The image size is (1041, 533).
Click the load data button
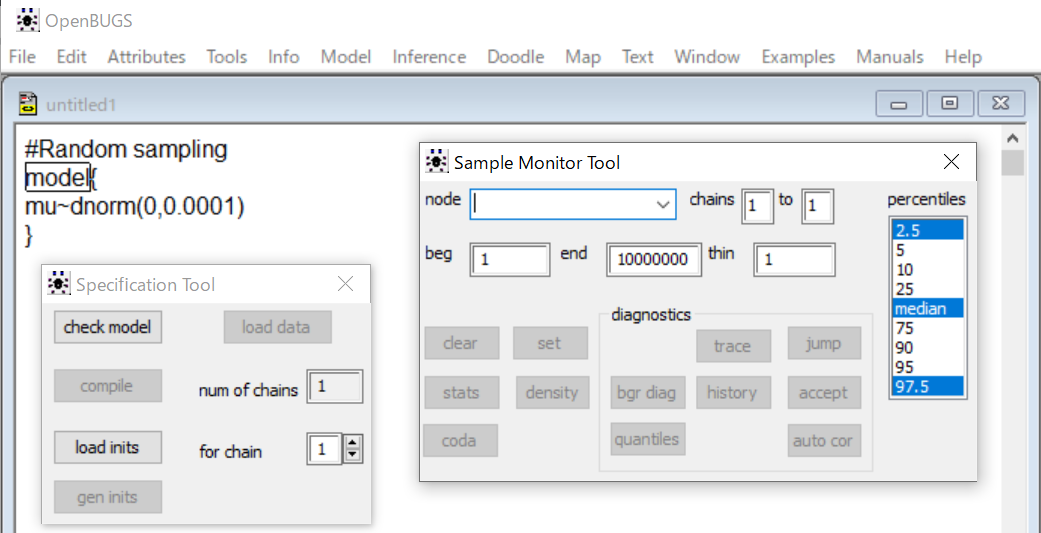(x=278, y=327)
